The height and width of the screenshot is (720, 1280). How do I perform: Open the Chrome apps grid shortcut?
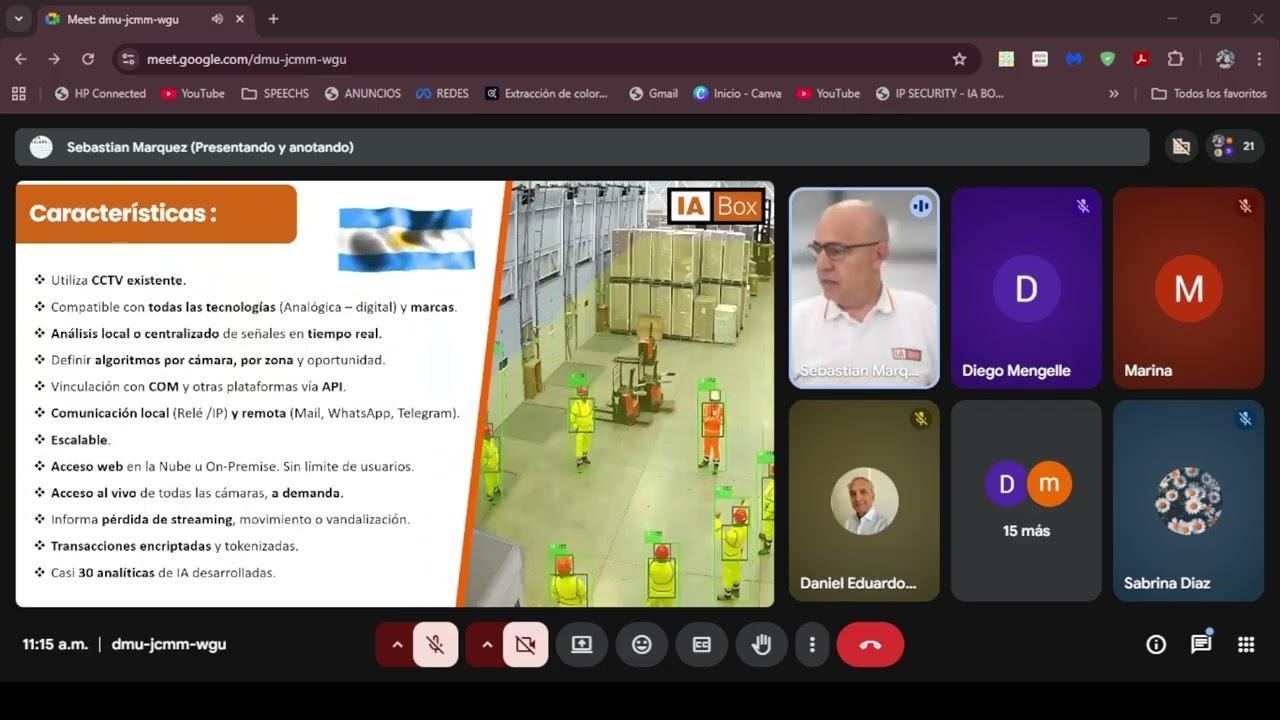click(18, 93)
